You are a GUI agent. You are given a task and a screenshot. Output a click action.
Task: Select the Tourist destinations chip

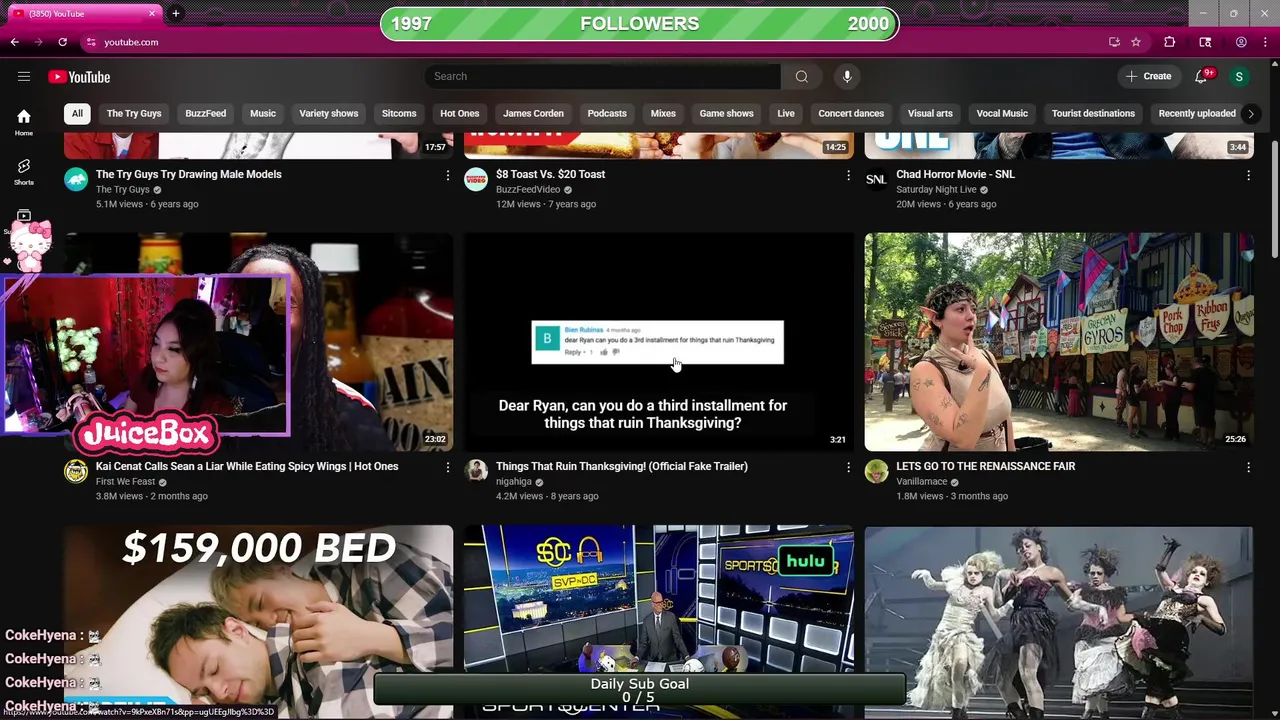tap(1093, 113)
